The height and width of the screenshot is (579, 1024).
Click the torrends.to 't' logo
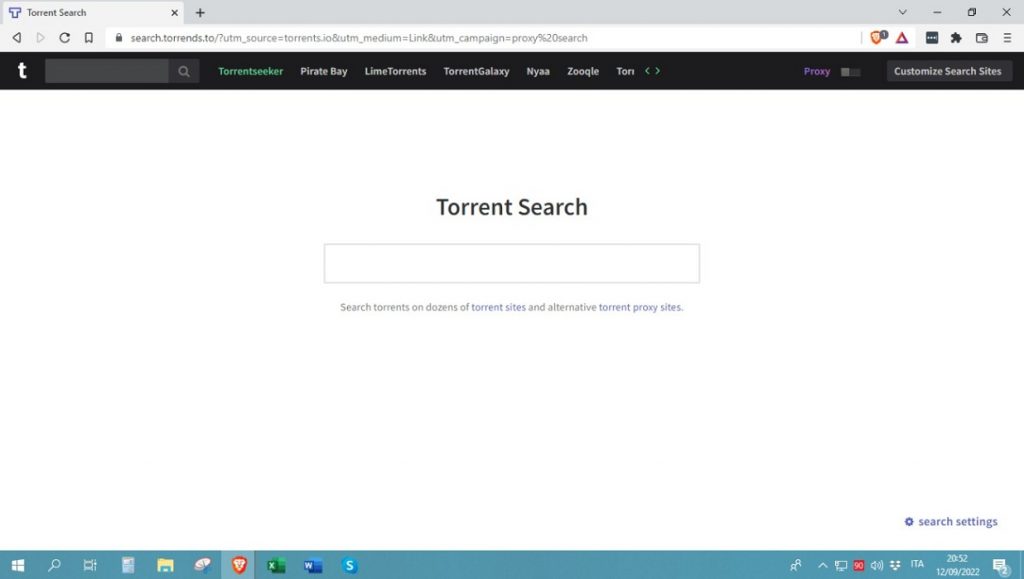[x=22, y=71]
